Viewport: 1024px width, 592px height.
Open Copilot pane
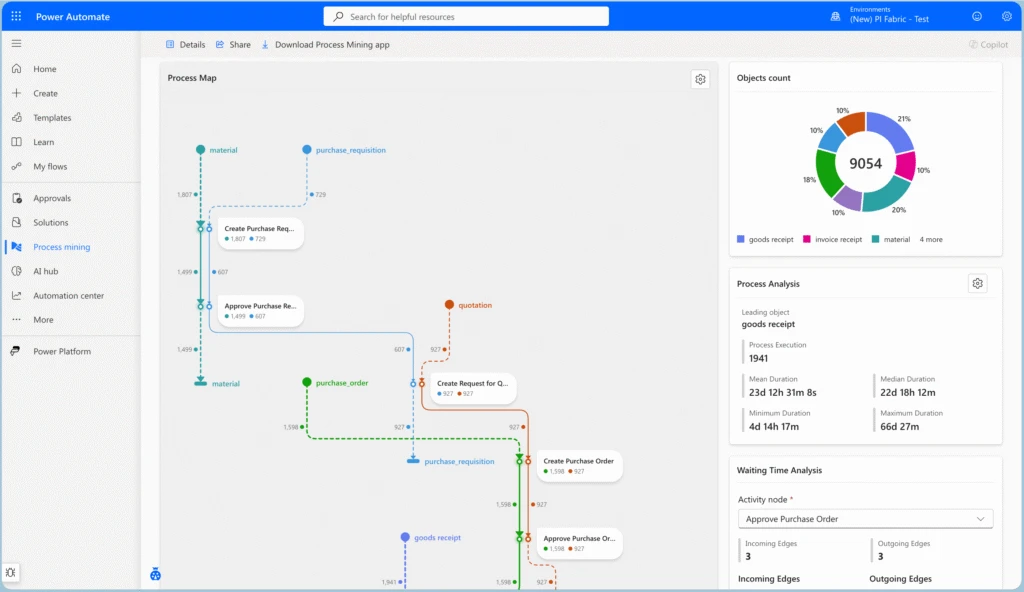(988, 45)
